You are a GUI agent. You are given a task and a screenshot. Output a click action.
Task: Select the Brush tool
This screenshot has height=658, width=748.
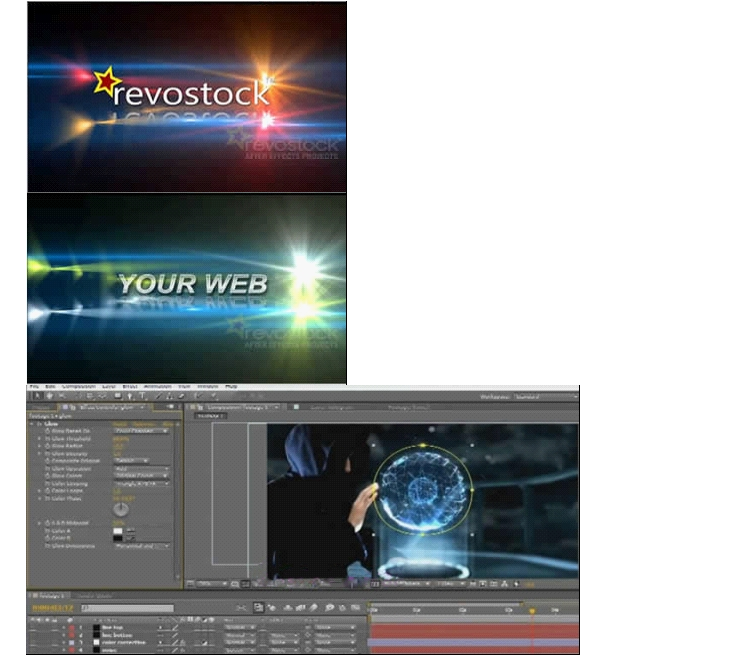pos(158,396)
